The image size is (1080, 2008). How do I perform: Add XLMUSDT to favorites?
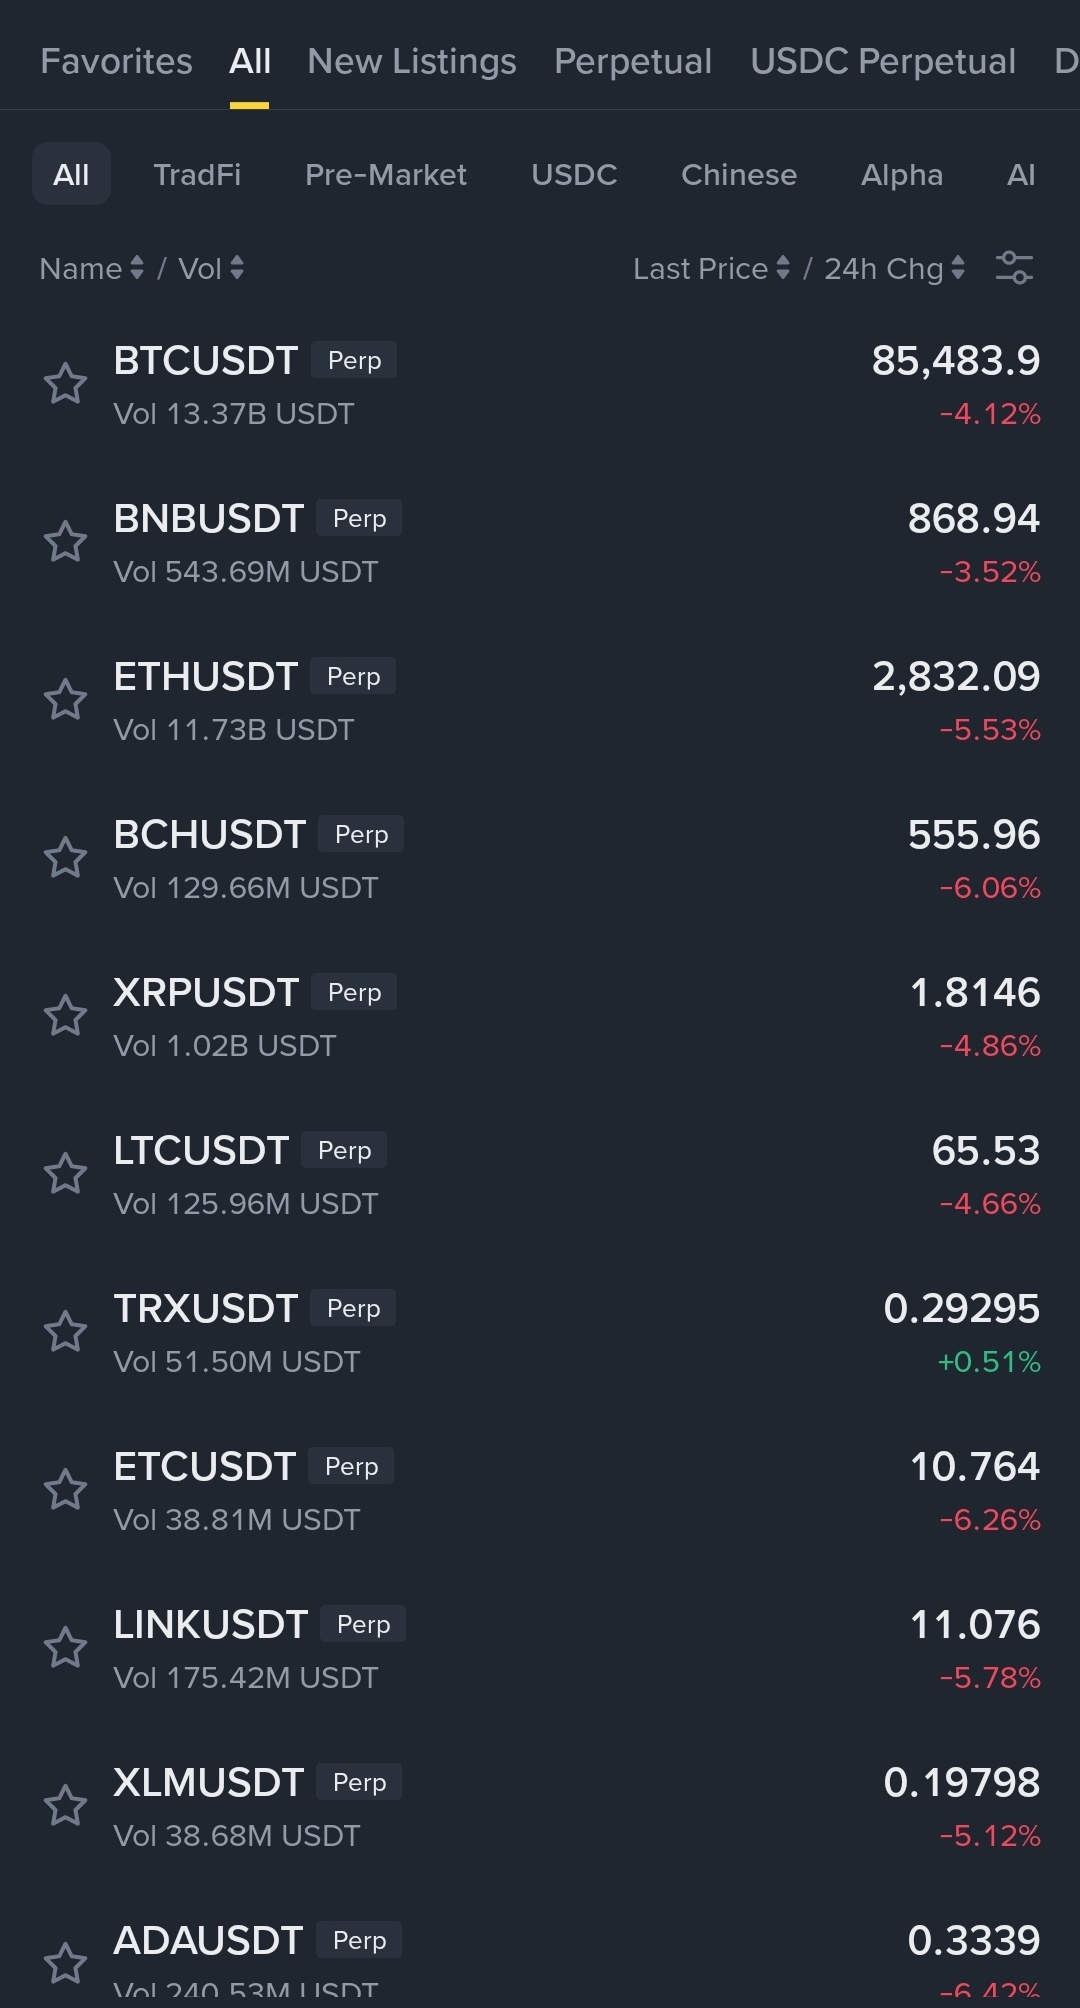[x=66, y=1806]
